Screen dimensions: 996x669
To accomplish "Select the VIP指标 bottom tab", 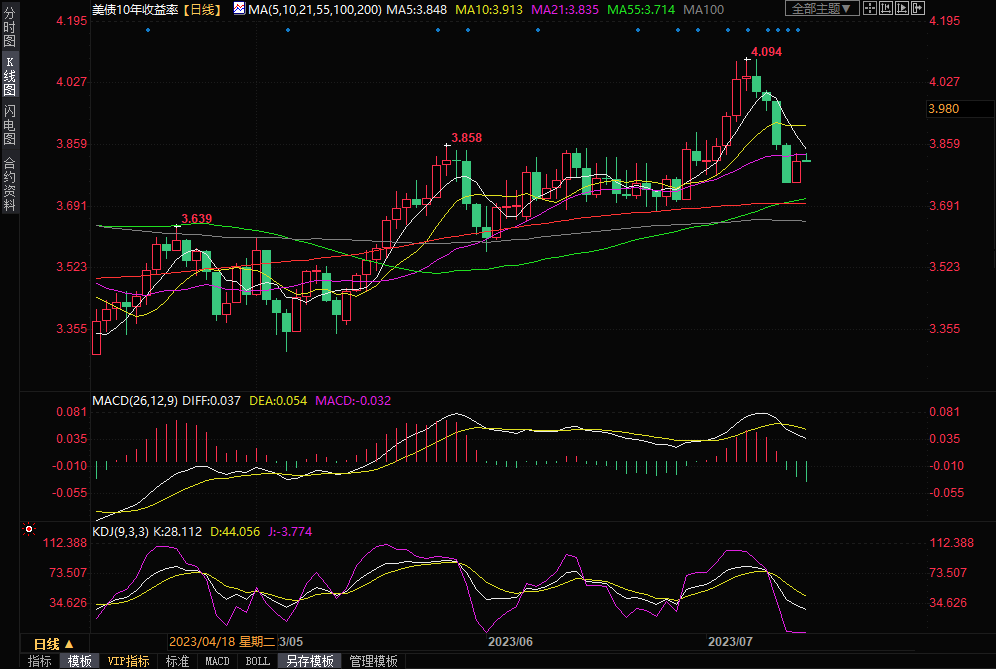I will pos(128,661).
